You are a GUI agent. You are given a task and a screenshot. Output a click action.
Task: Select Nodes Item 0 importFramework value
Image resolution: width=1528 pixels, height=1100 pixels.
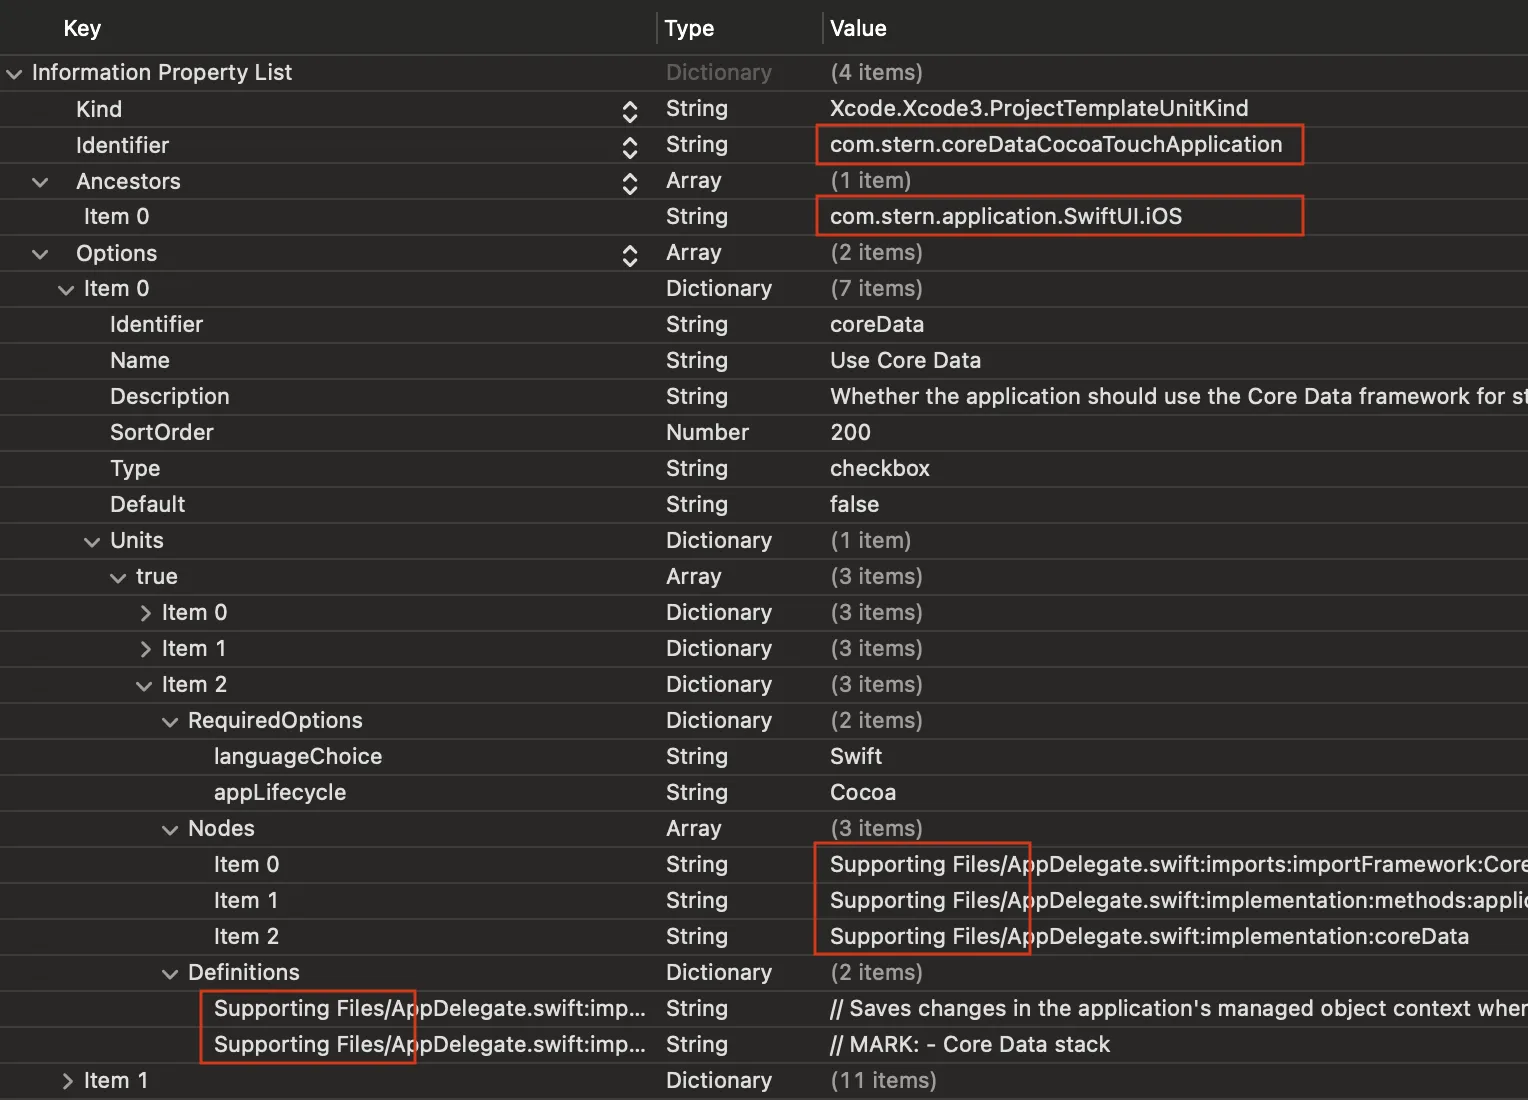pyautogui.click(x=1178, y=864)
